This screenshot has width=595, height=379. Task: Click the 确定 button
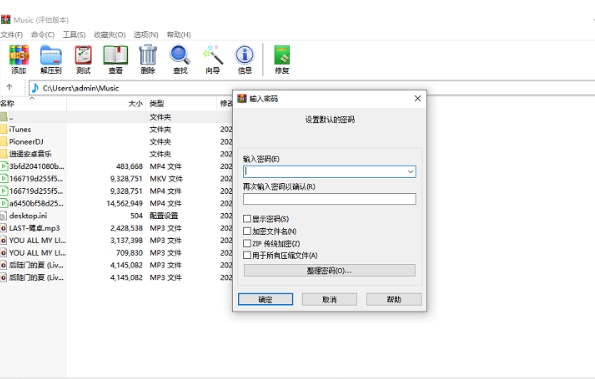pos(265,299)
